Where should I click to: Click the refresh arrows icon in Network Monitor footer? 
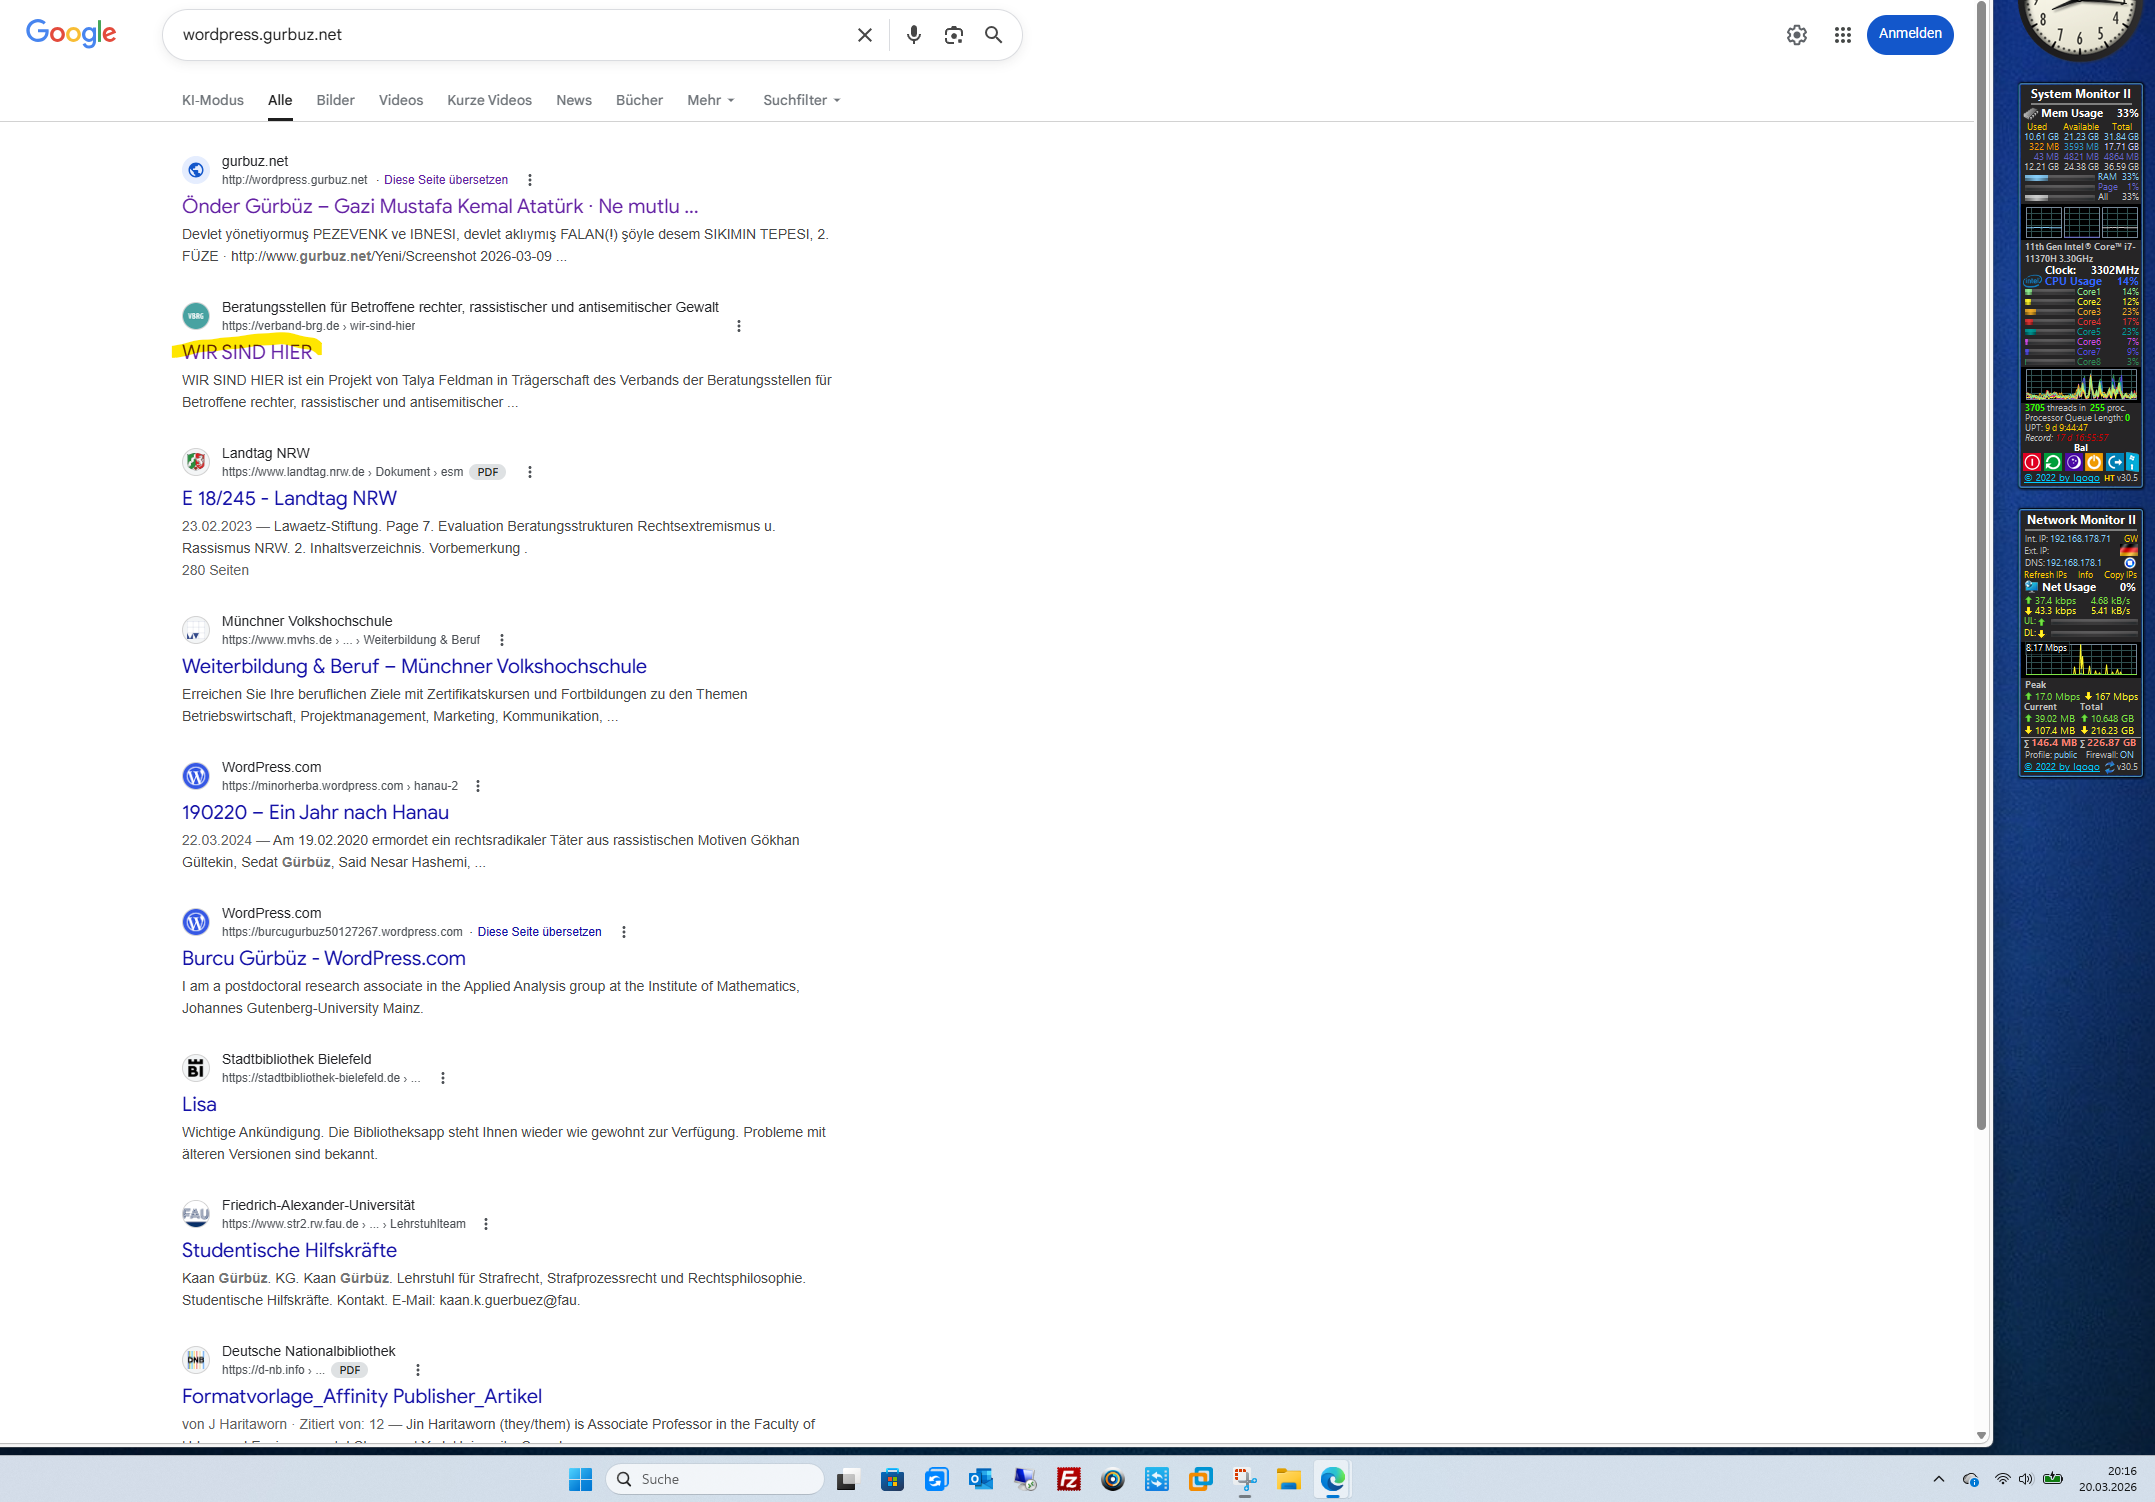click(x=2110, y=767)
